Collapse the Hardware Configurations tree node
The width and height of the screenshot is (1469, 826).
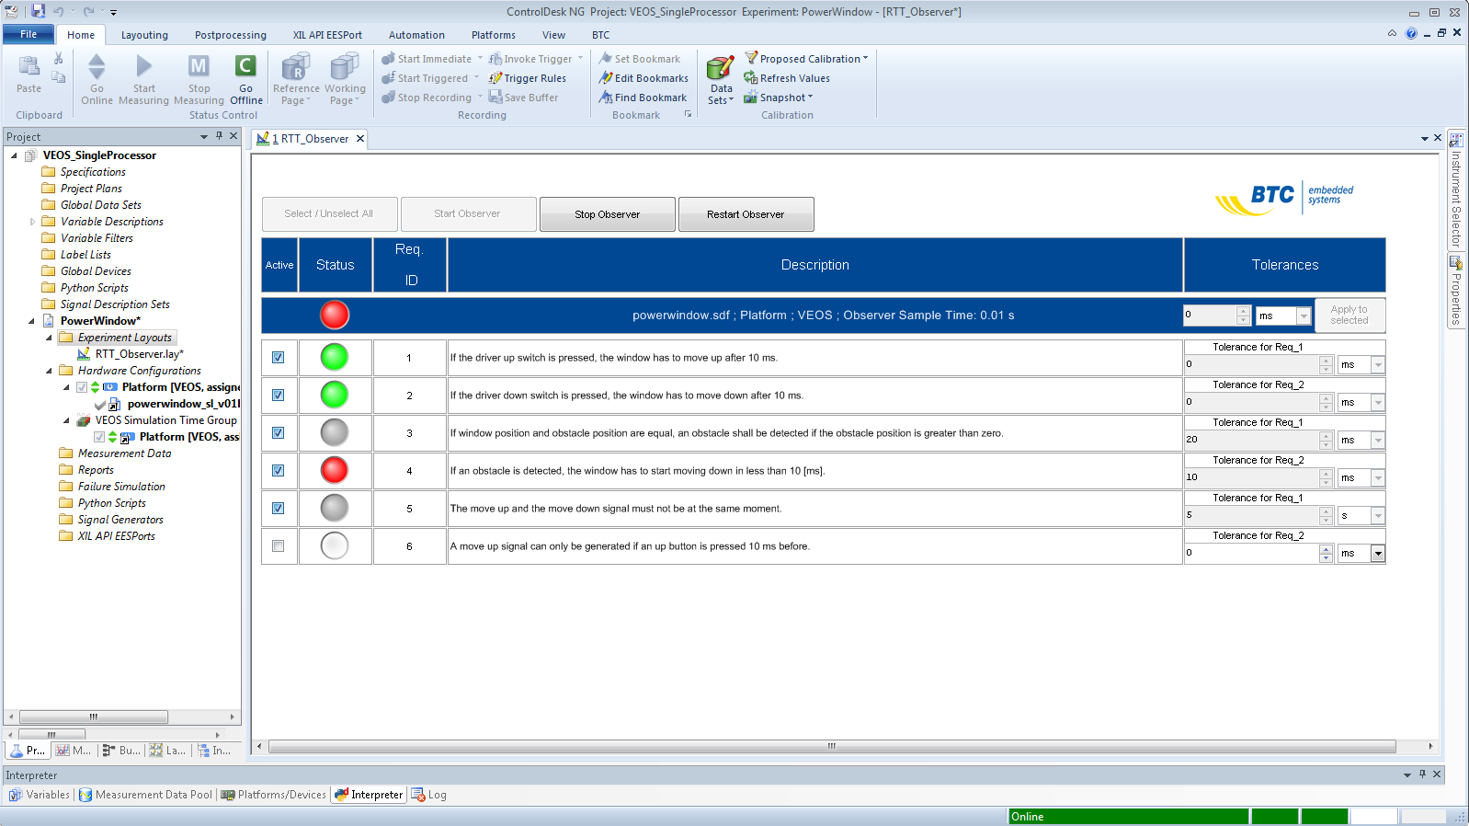pos(49,371)
